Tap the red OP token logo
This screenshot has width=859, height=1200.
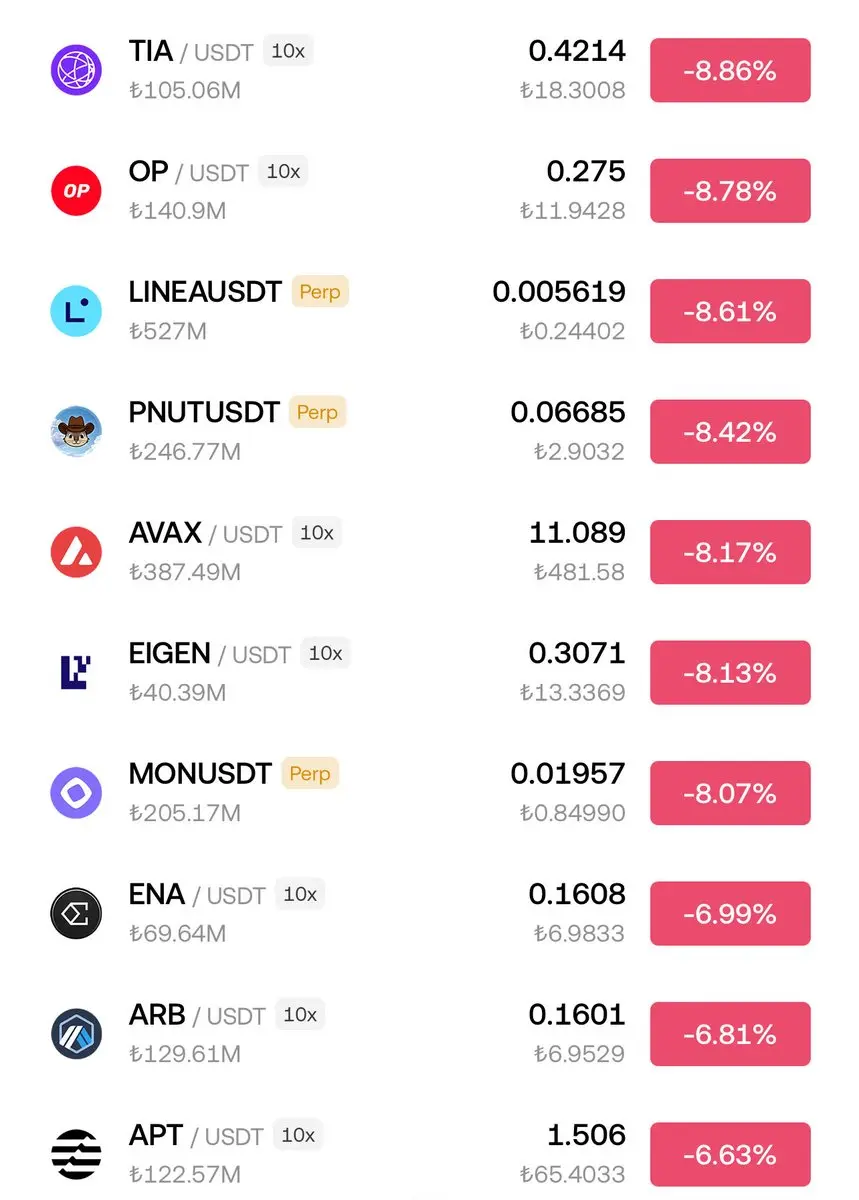(77, 190)
